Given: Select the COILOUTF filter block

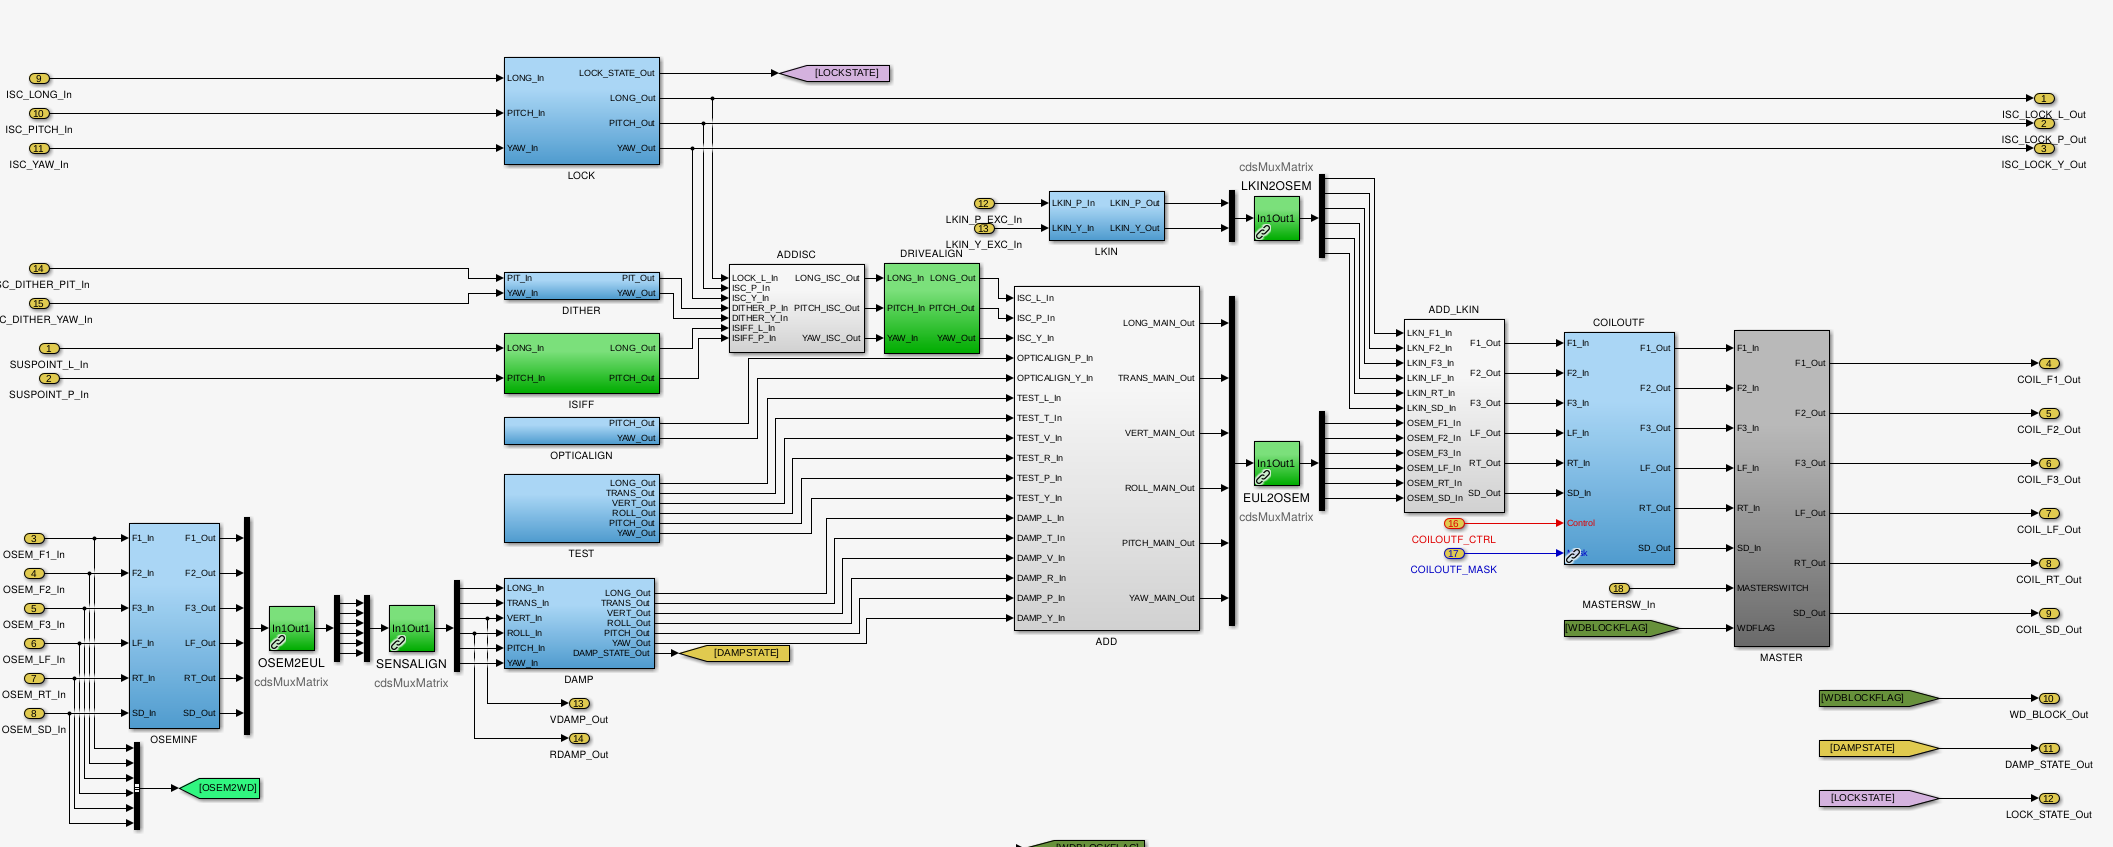Looking at the screenshot, I should point(1619,448).
